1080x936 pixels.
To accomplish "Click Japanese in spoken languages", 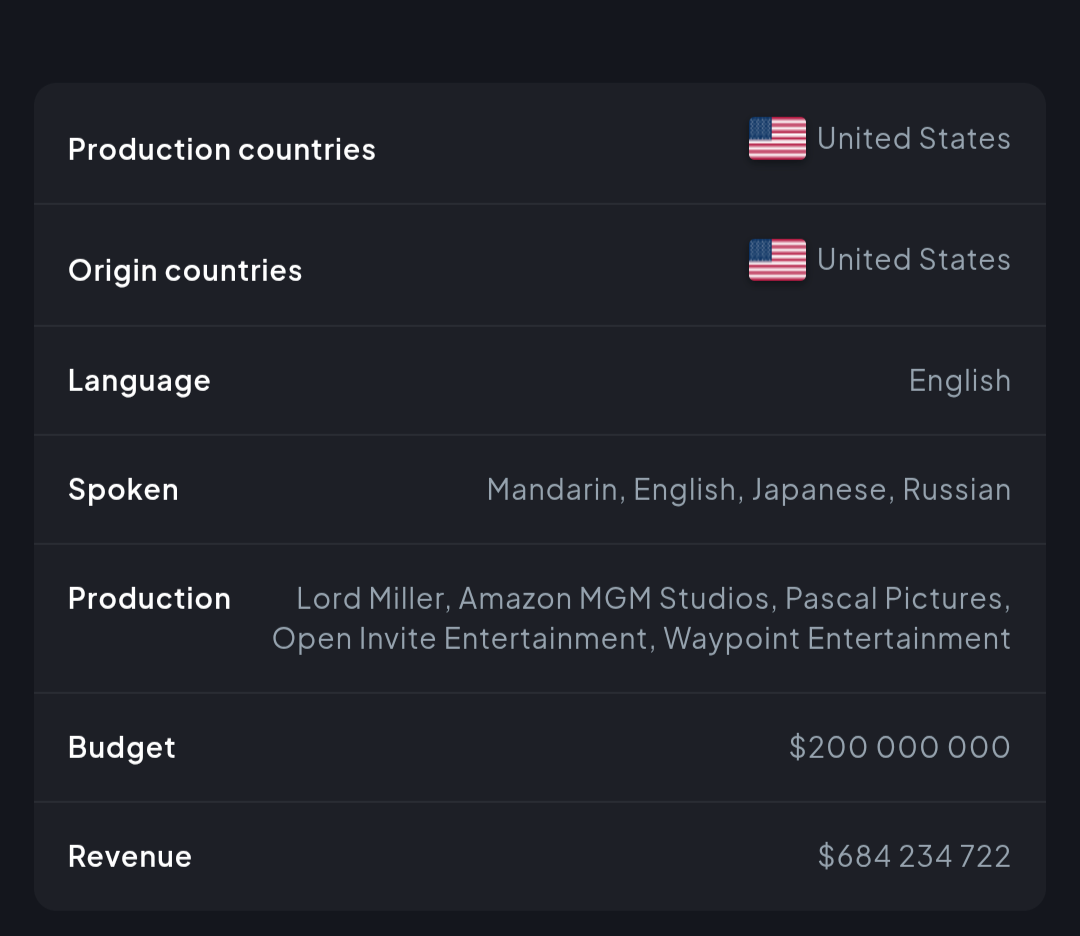I will (x=818, y=490).
